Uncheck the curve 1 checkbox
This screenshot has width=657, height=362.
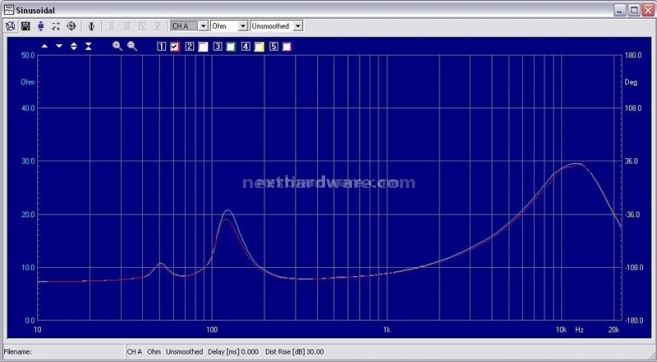[x=175, y=47]
